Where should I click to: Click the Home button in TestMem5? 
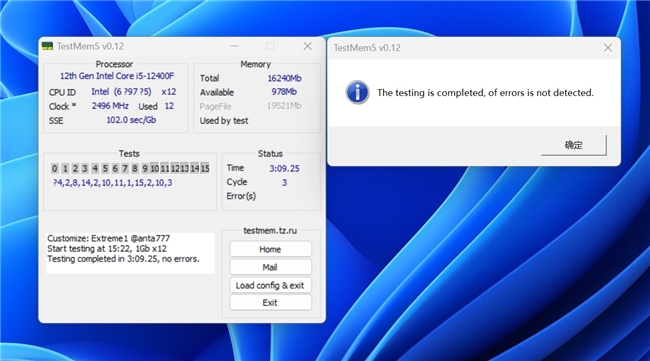point(270,249)
